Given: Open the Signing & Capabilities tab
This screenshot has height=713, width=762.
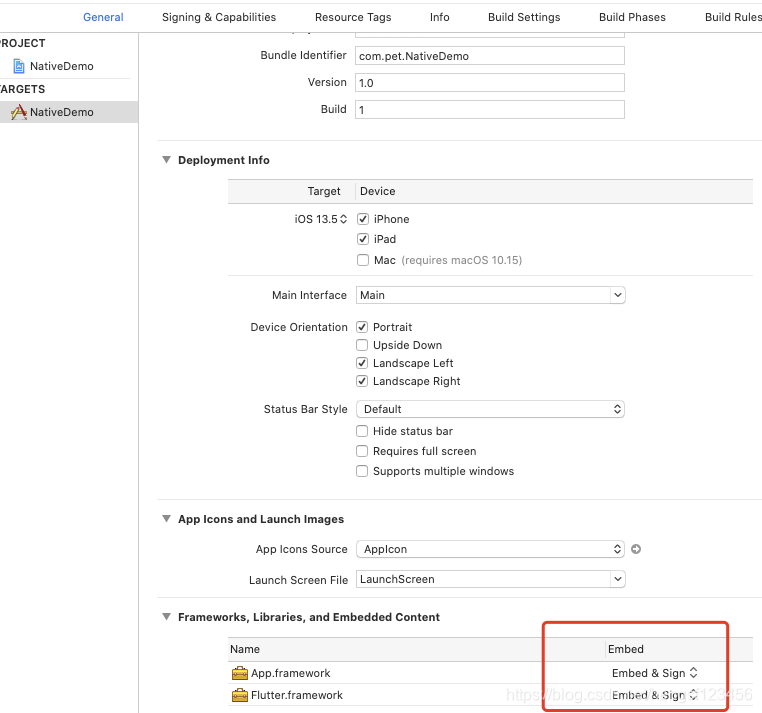Looking at the screenshot, I should pyautogui.click(x=219, y=17).
